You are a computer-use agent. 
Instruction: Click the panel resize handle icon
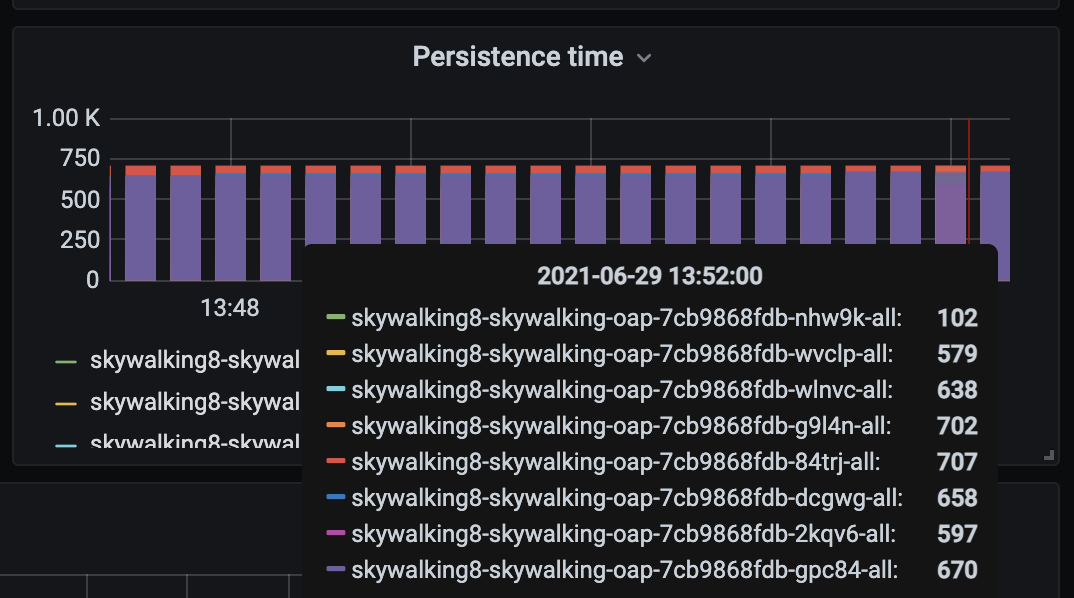click(1049, 455)
